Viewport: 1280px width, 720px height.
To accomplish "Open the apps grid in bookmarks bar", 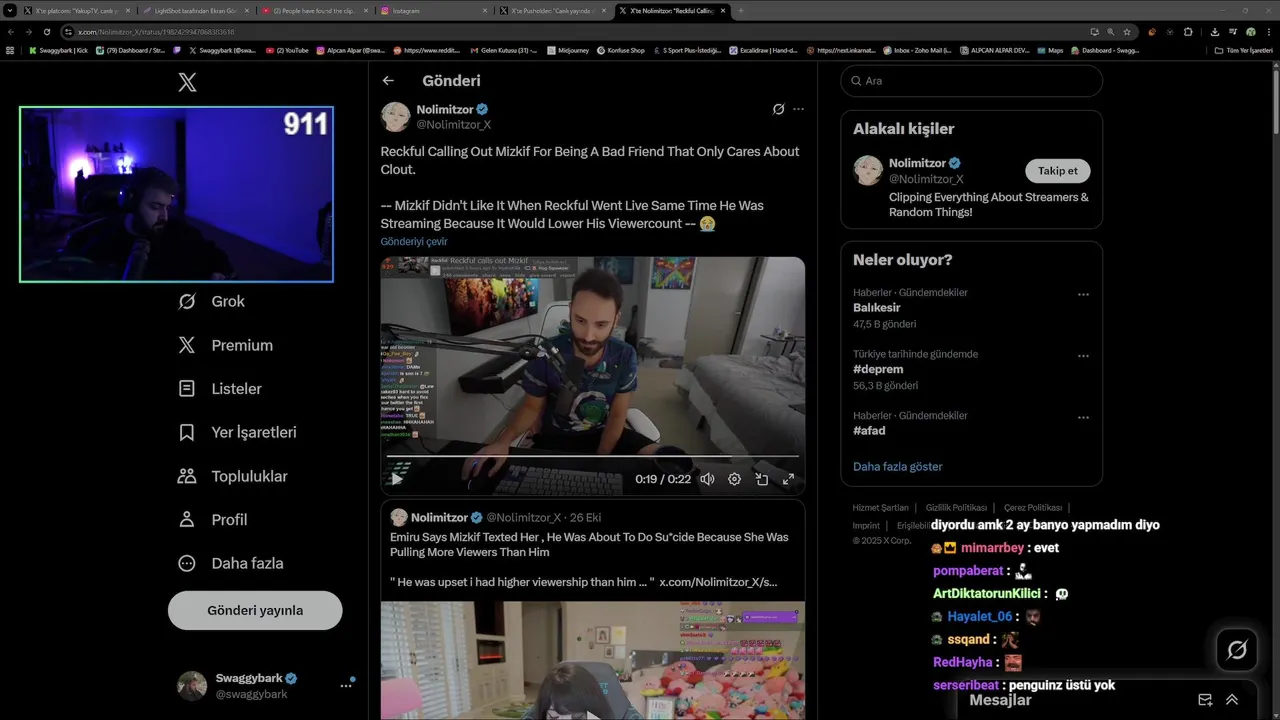I will tap(10, 50).
